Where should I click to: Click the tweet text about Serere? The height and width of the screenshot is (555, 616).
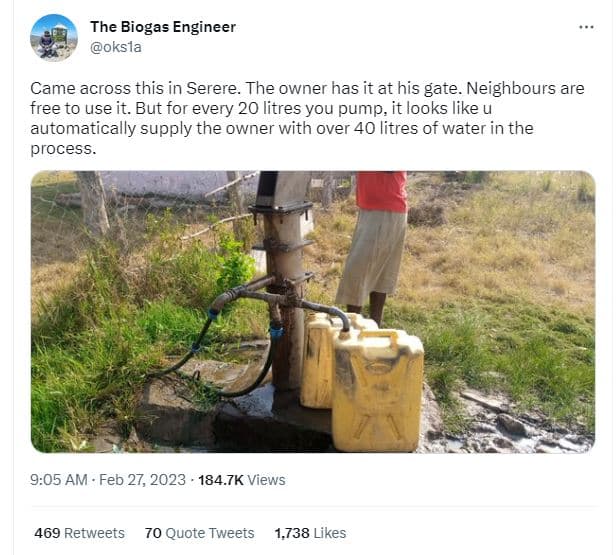pos(306,118)
